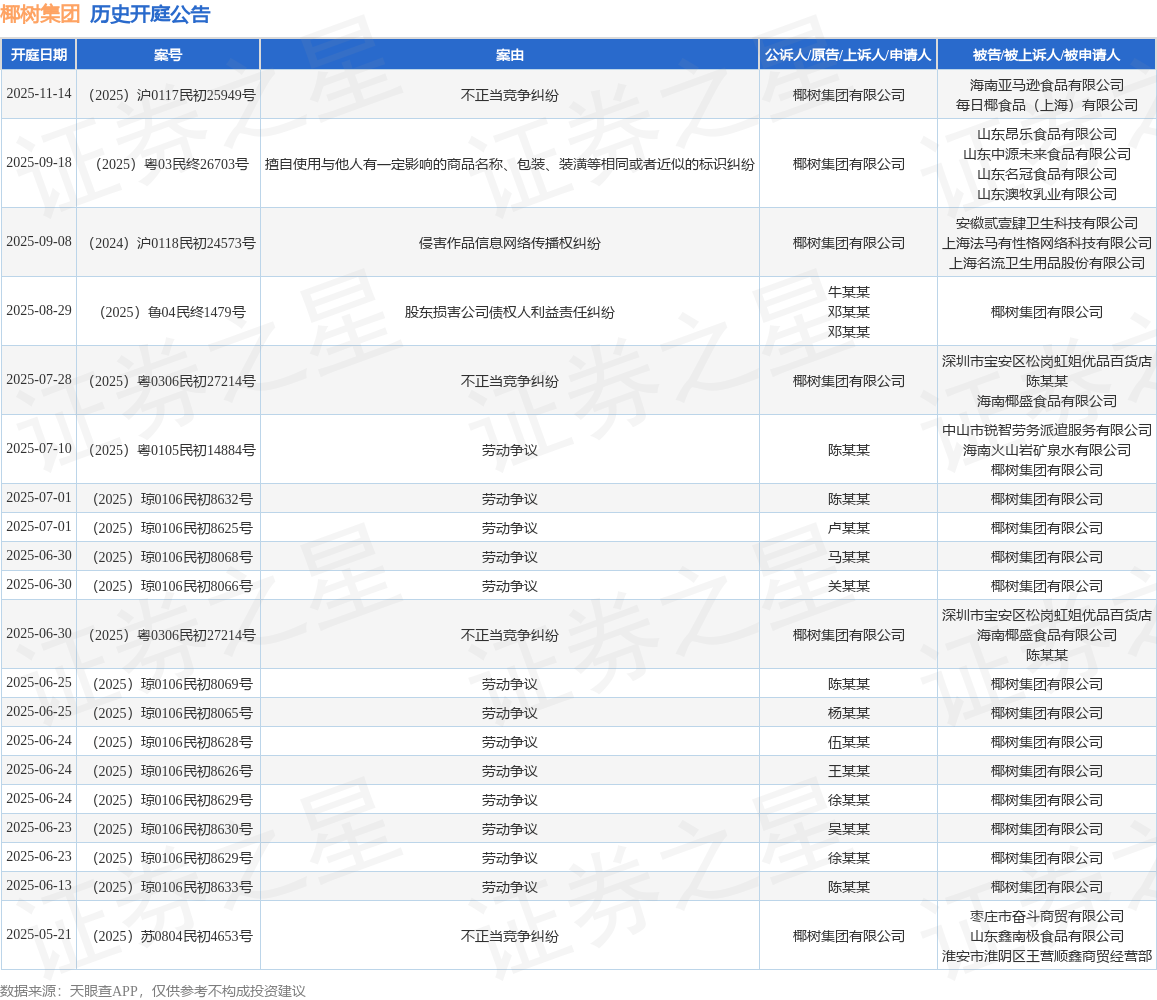Click the 历史开庭公告 heading
Image resolution: width=1157 pixels, height=1000 pixels.
tap(150, 14)
